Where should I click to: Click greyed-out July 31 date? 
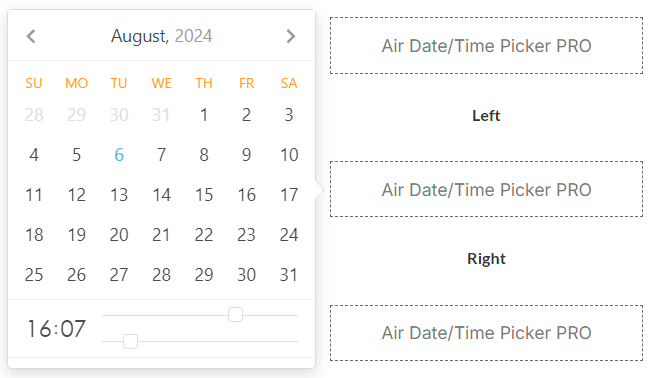[x=162, y=115]
